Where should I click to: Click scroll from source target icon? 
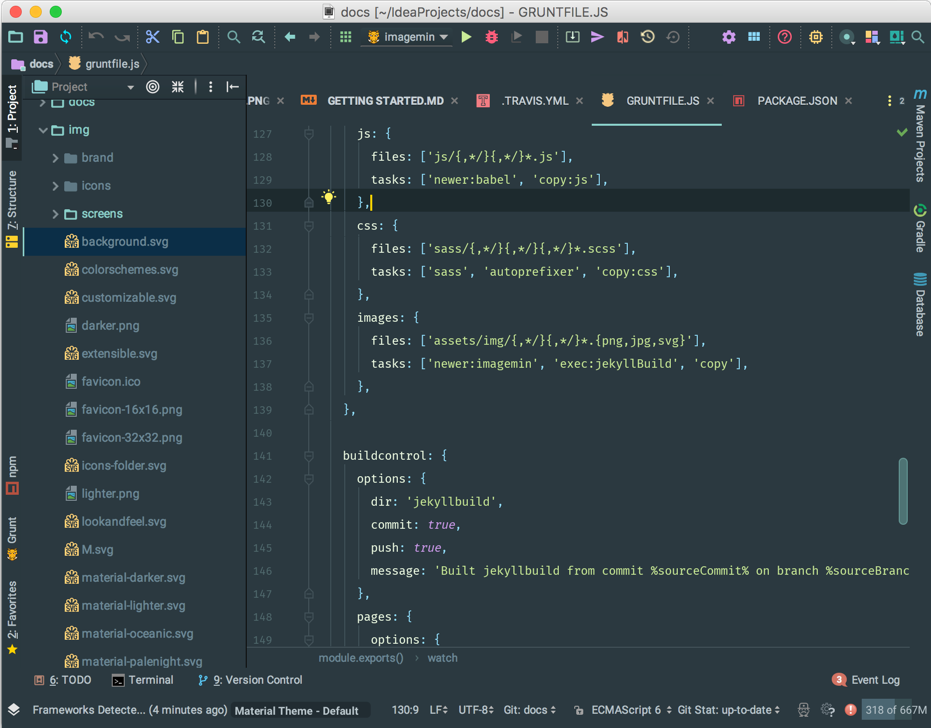(x=153, y=87)
